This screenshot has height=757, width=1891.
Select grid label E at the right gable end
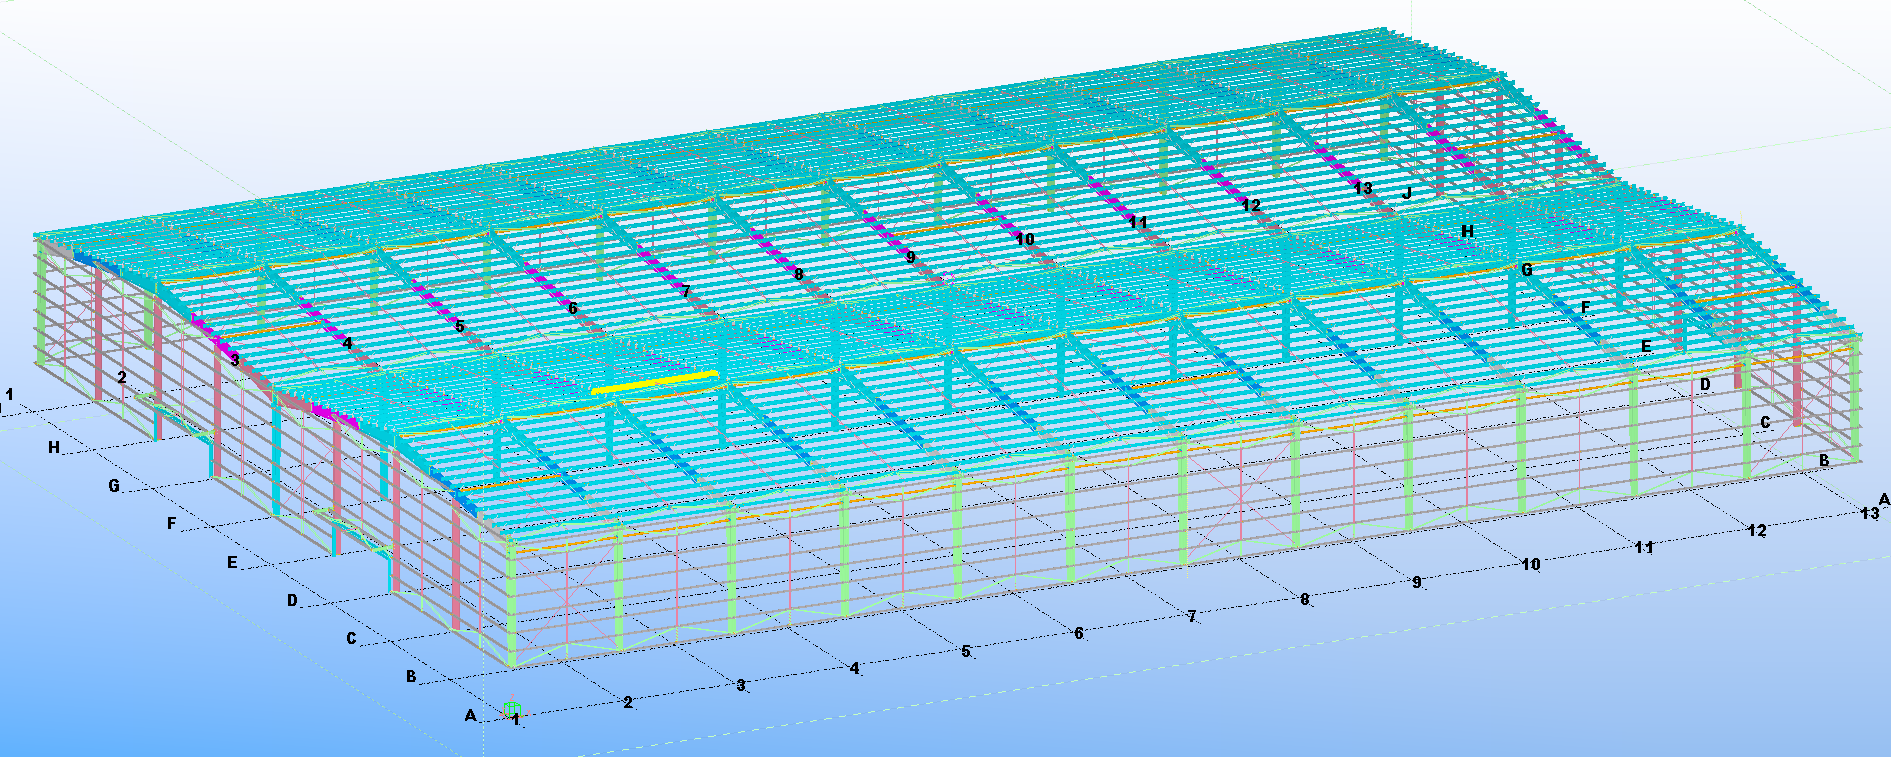1646,347
